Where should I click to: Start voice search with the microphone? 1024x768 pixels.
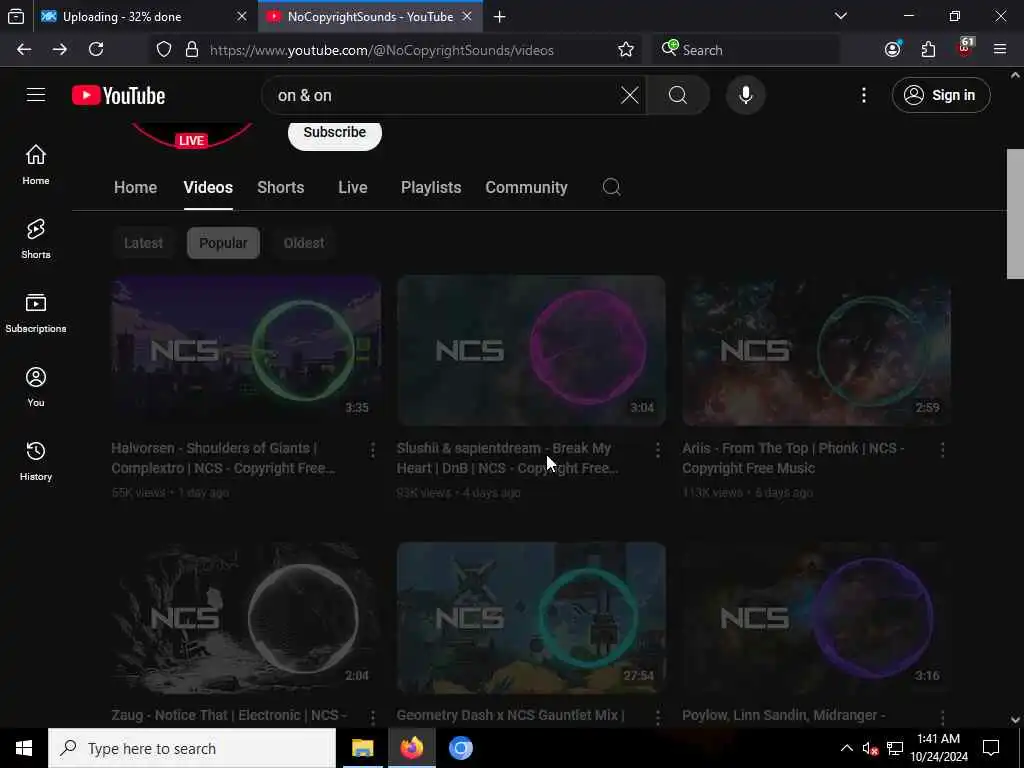(745, 95)
